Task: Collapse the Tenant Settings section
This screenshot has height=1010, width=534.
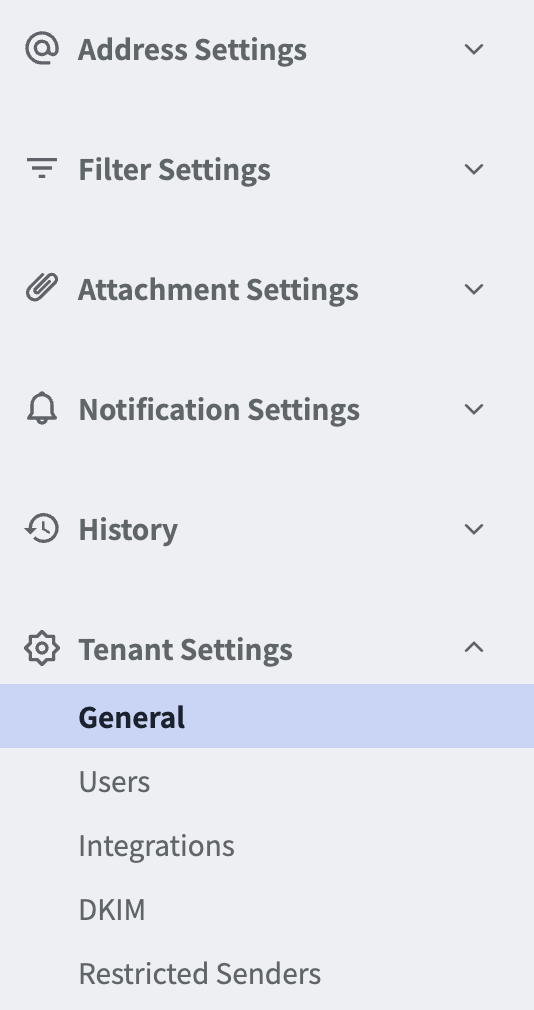Action: (x=474, y=648)
